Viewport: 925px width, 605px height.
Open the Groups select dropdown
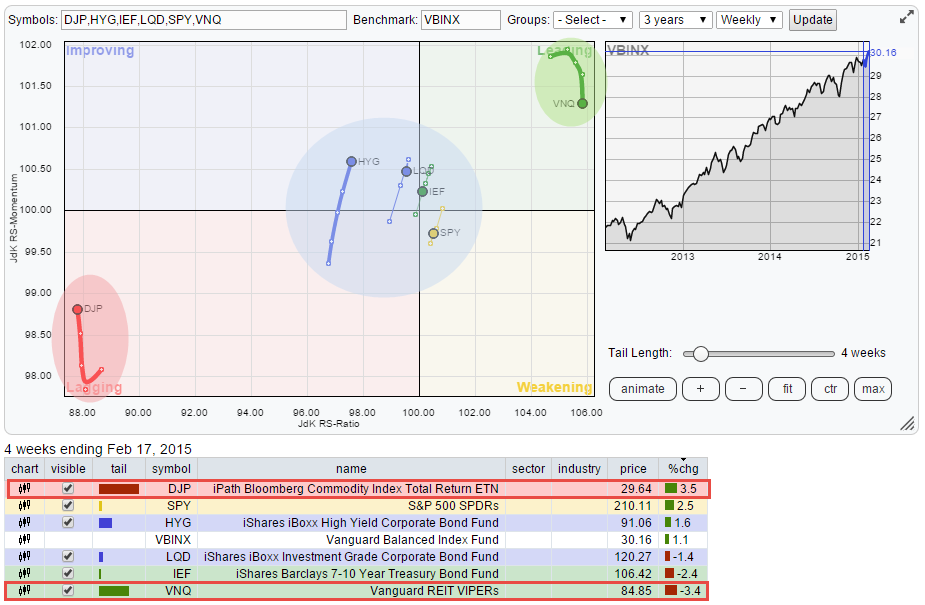click(593, 20)
